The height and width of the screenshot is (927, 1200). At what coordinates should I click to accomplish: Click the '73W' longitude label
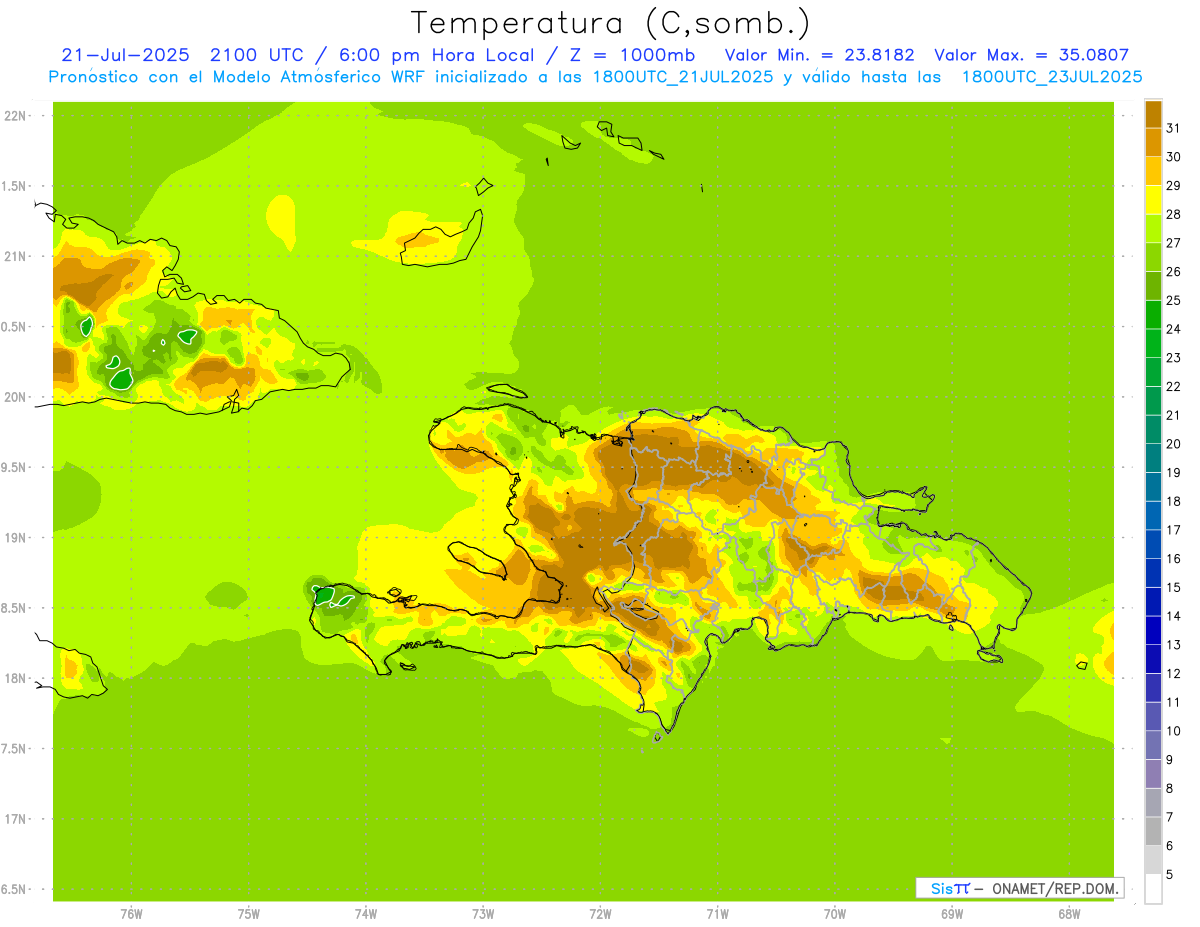pyautogui.click(x=483, y=914)
